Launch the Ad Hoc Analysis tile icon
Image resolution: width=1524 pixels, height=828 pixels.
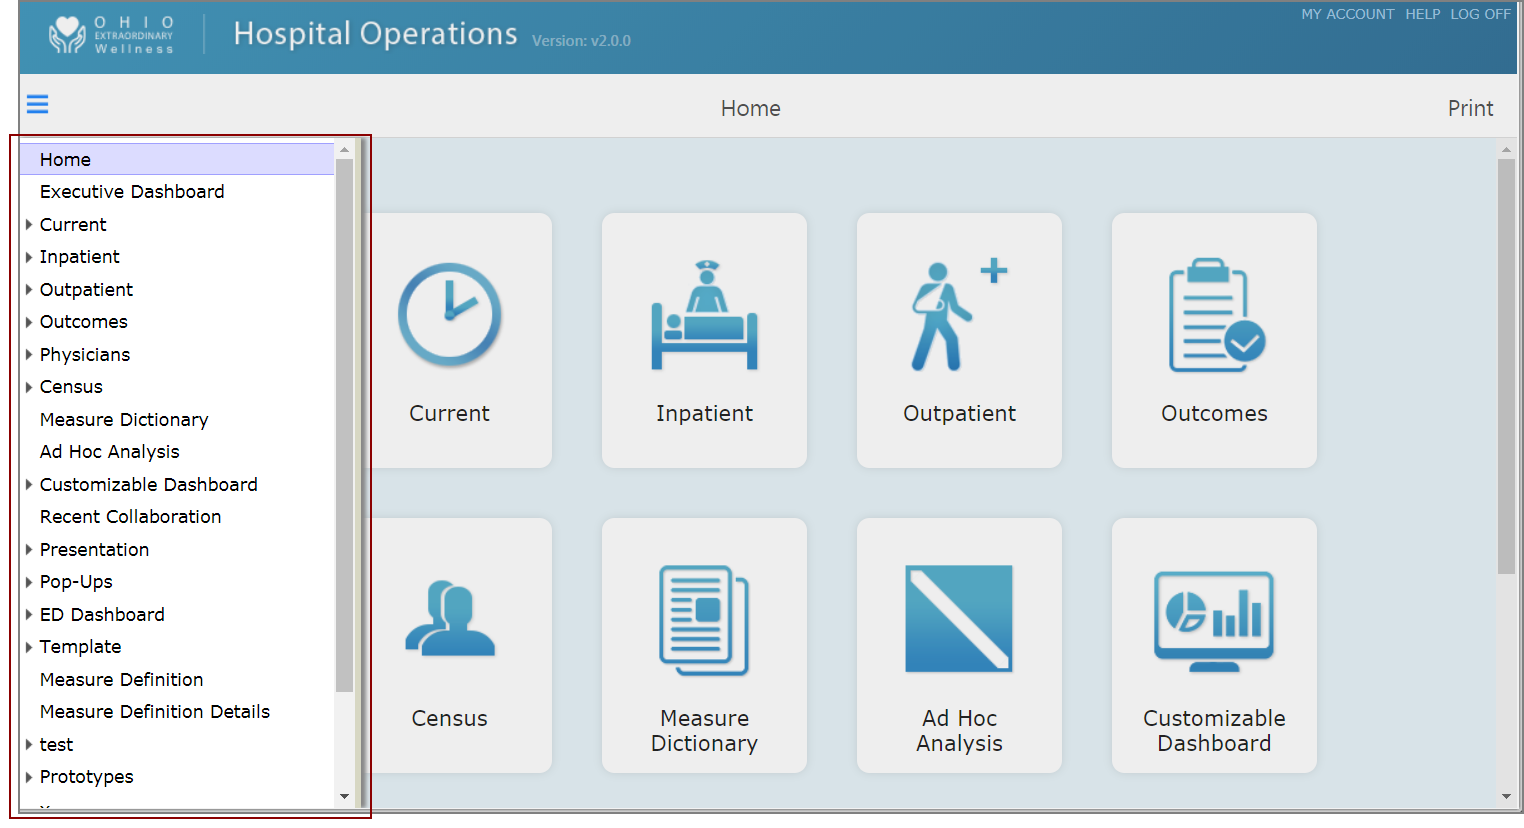958,618
